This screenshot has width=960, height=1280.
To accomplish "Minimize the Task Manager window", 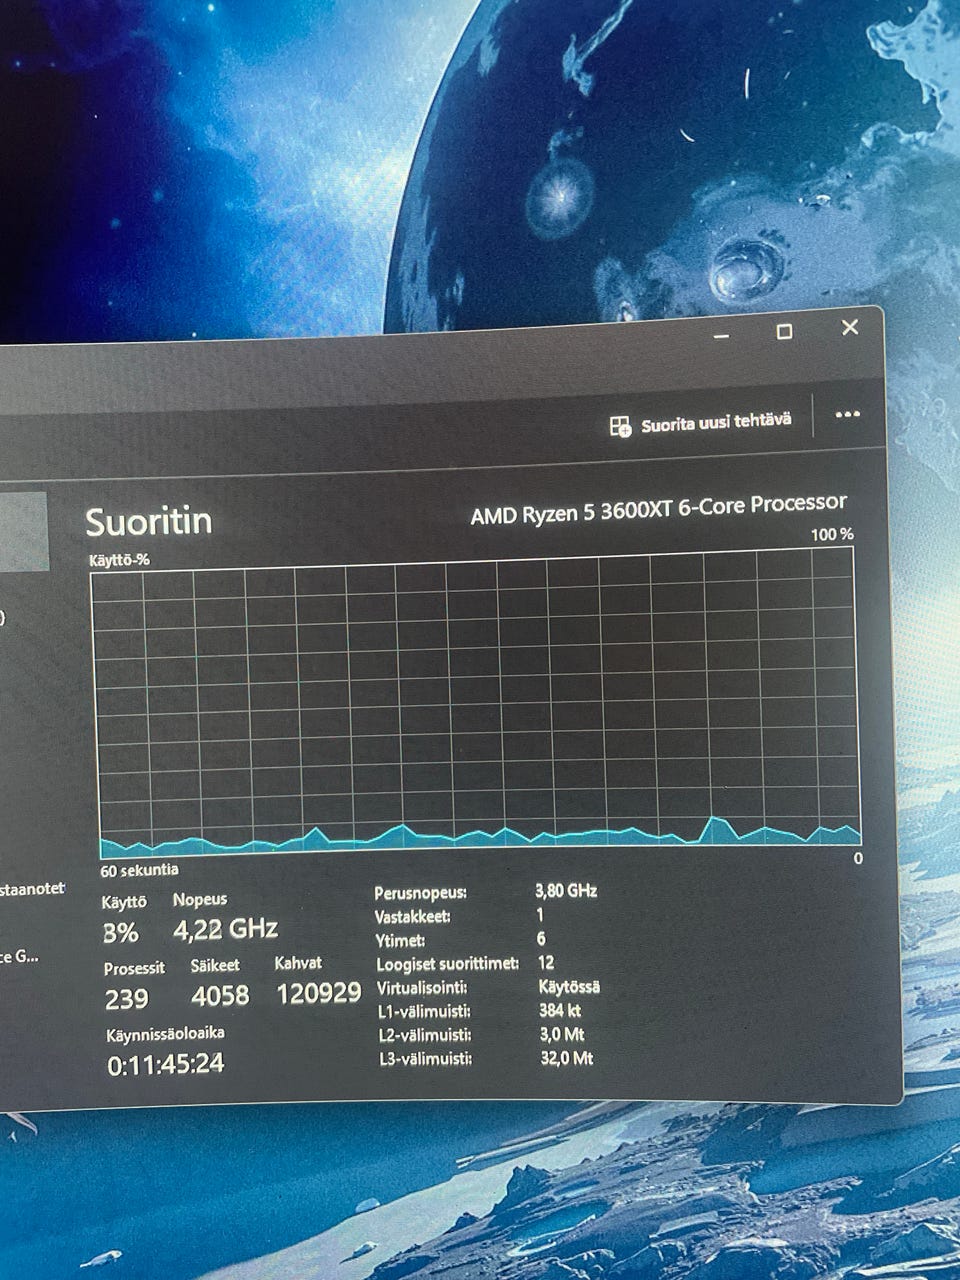I will (x=721, y=337).
